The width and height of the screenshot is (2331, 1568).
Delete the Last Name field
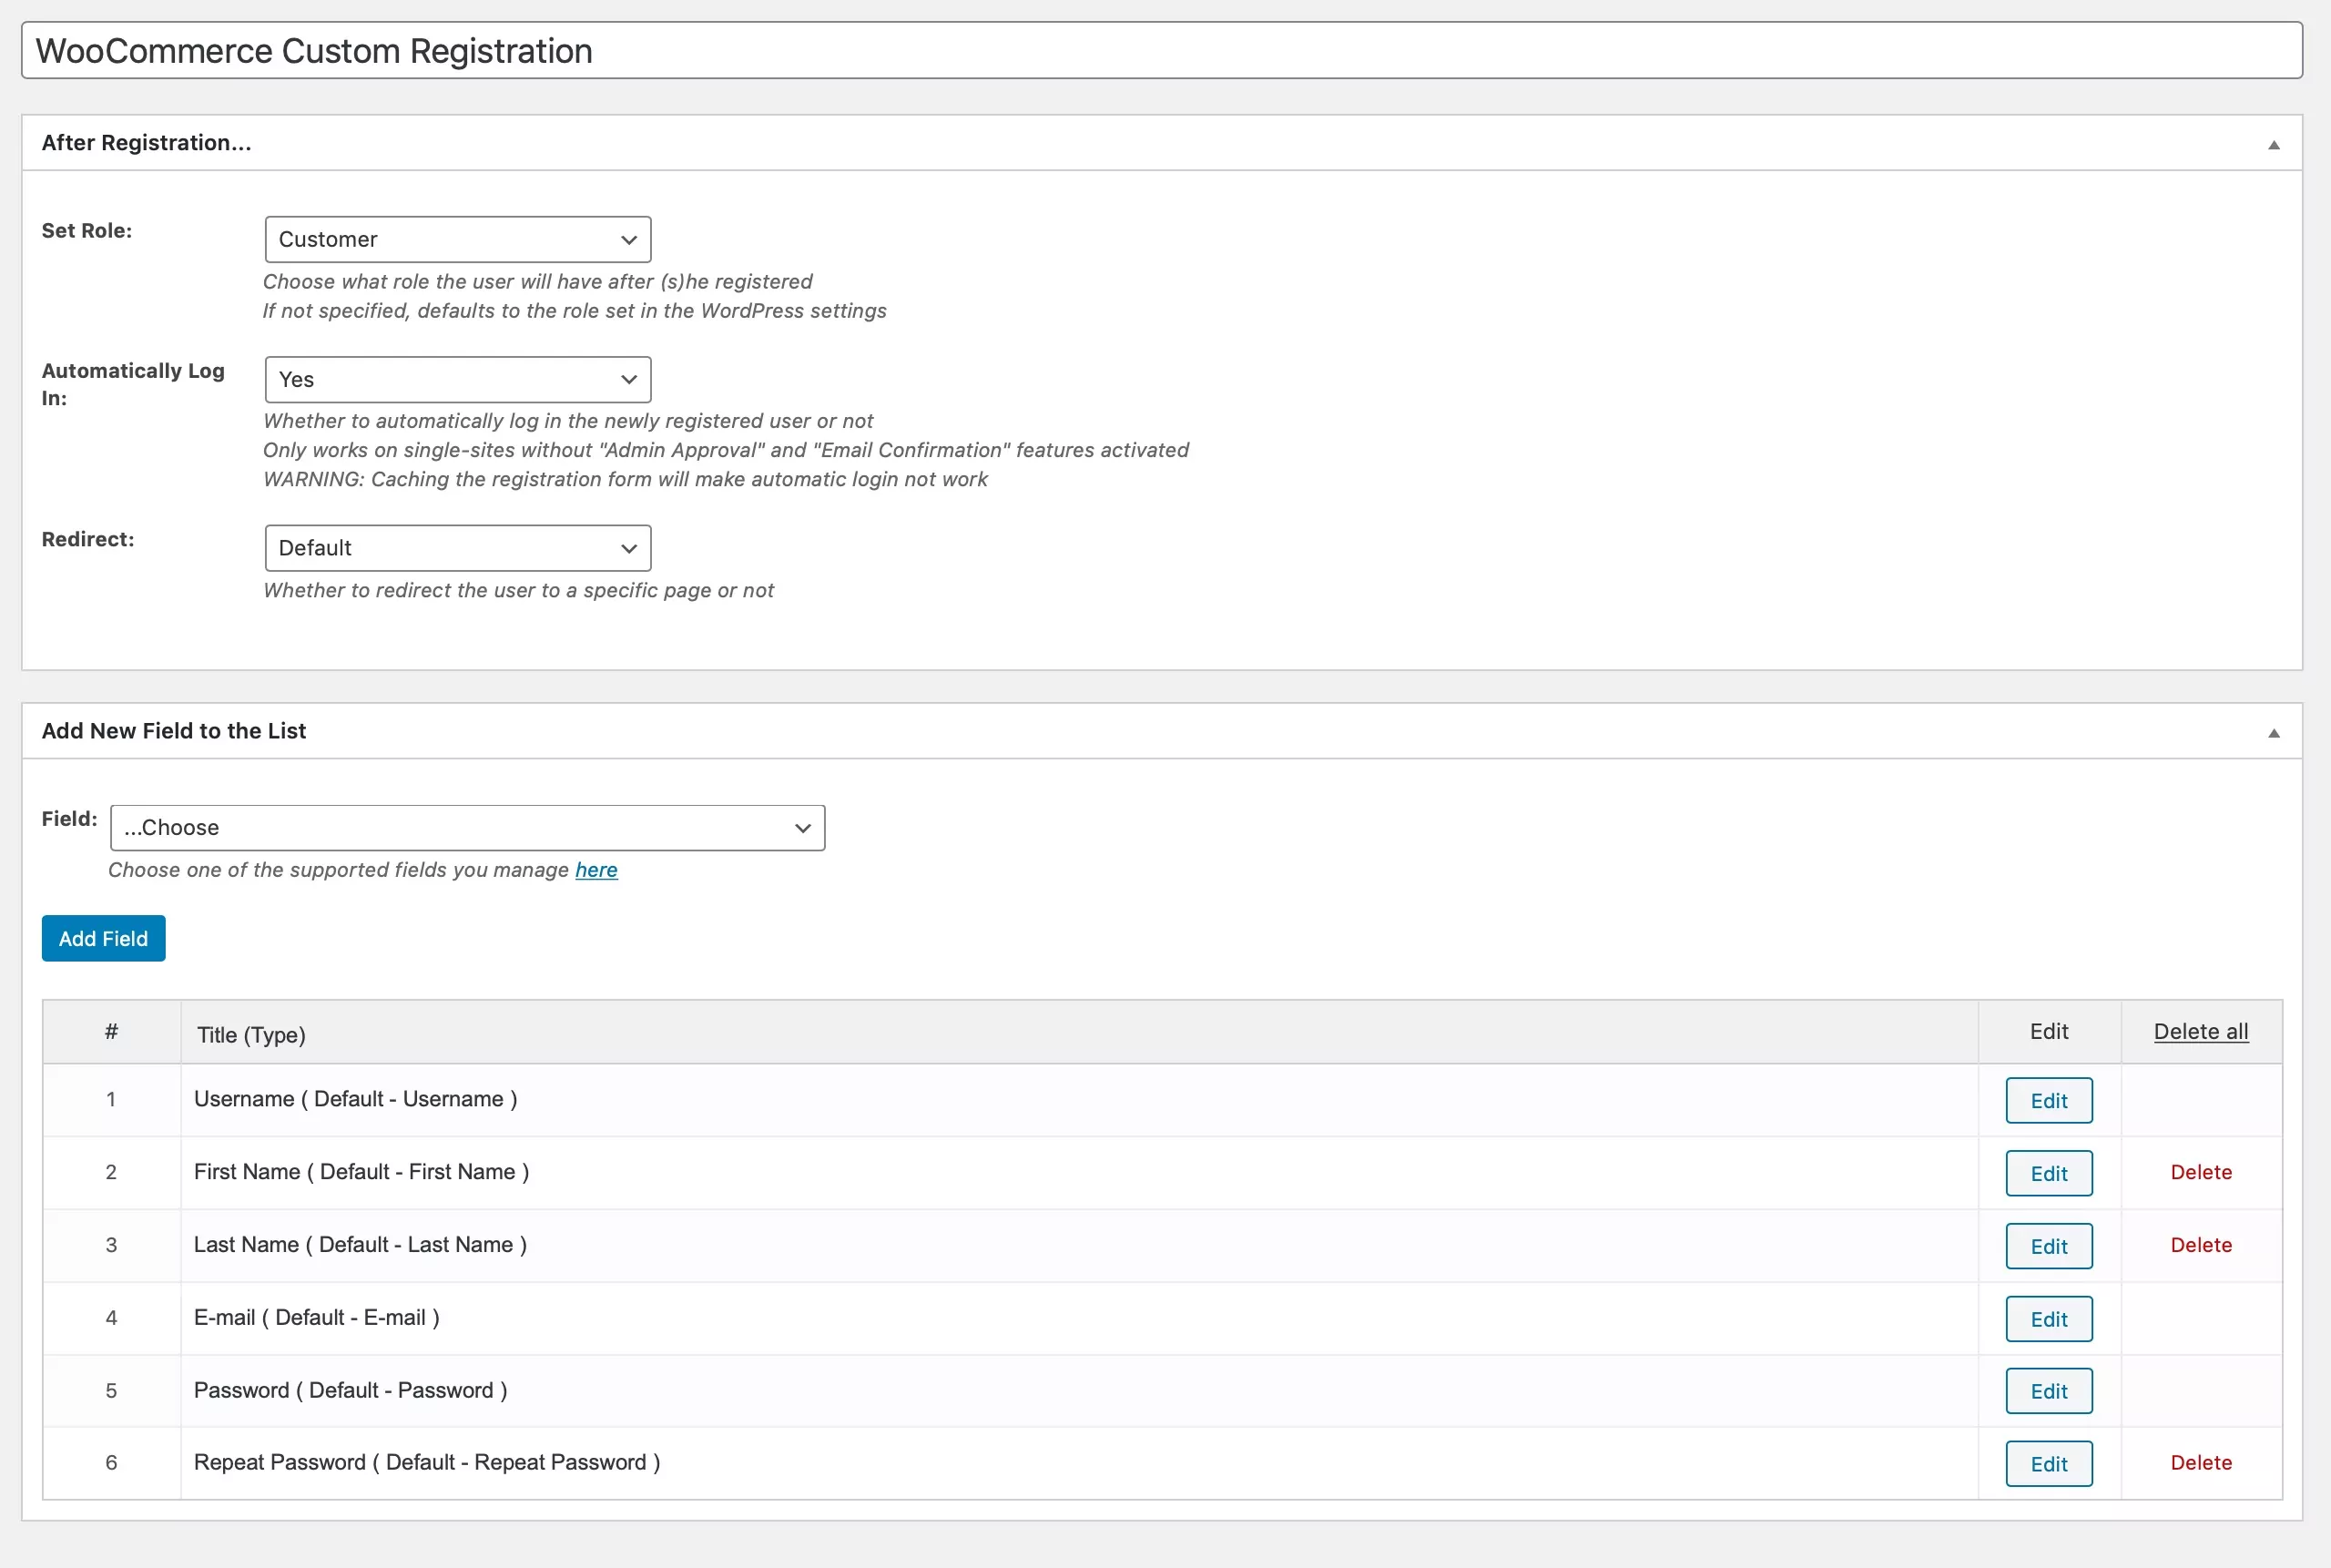coord(2201,1245)
